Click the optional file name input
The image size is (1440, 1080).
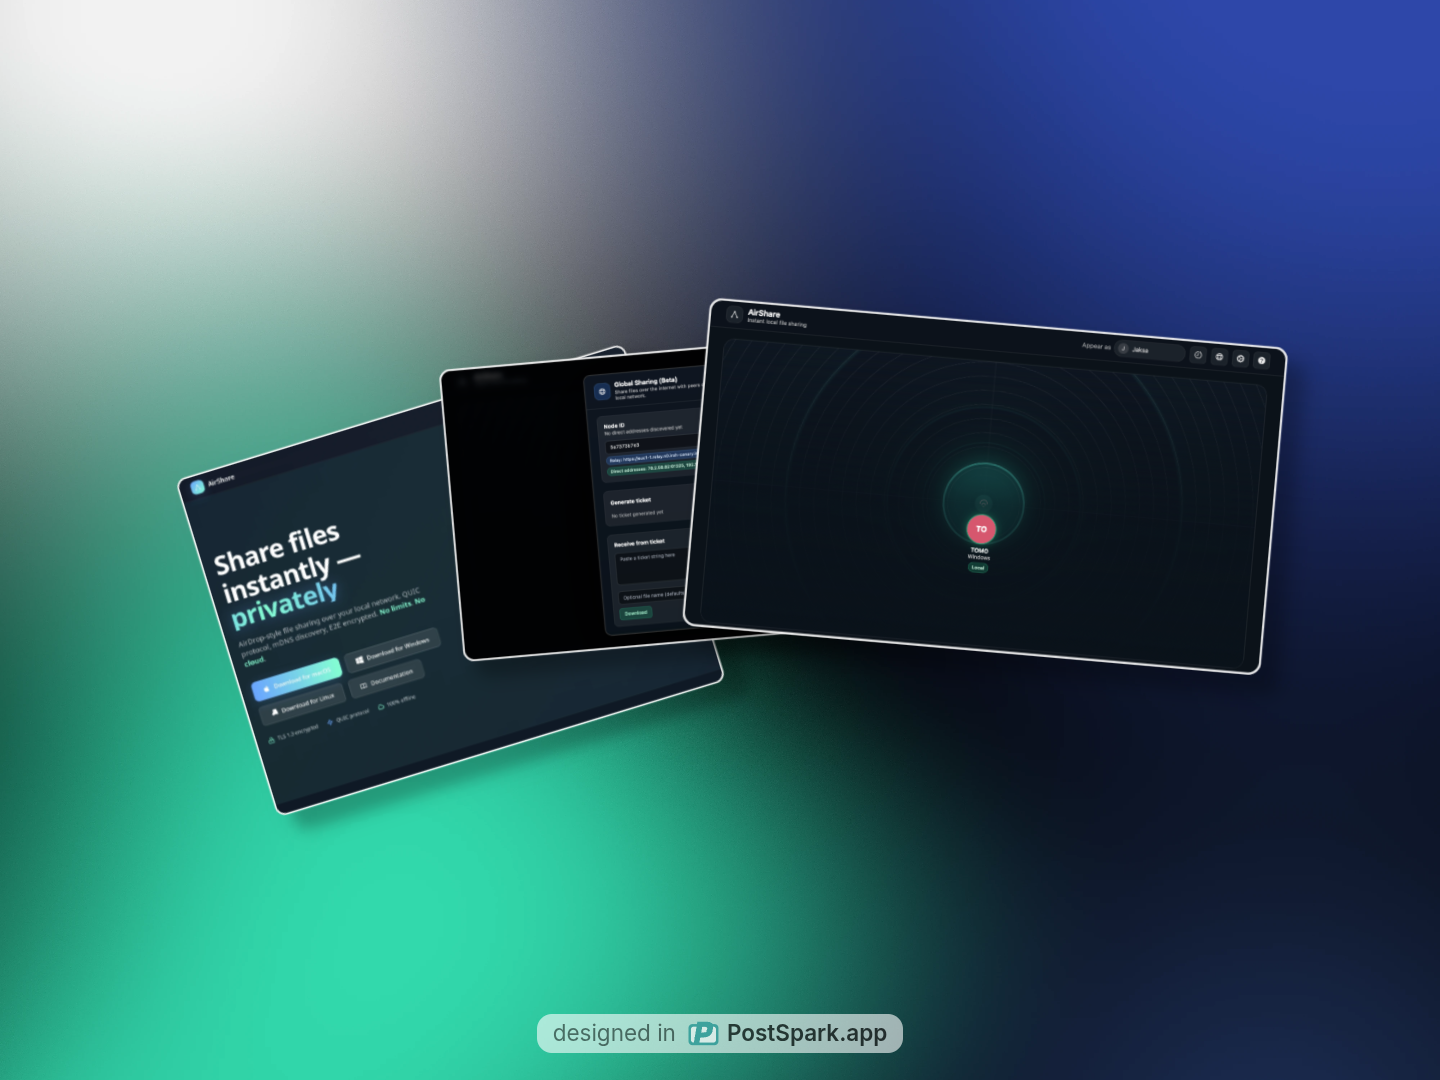click(652, 596)
